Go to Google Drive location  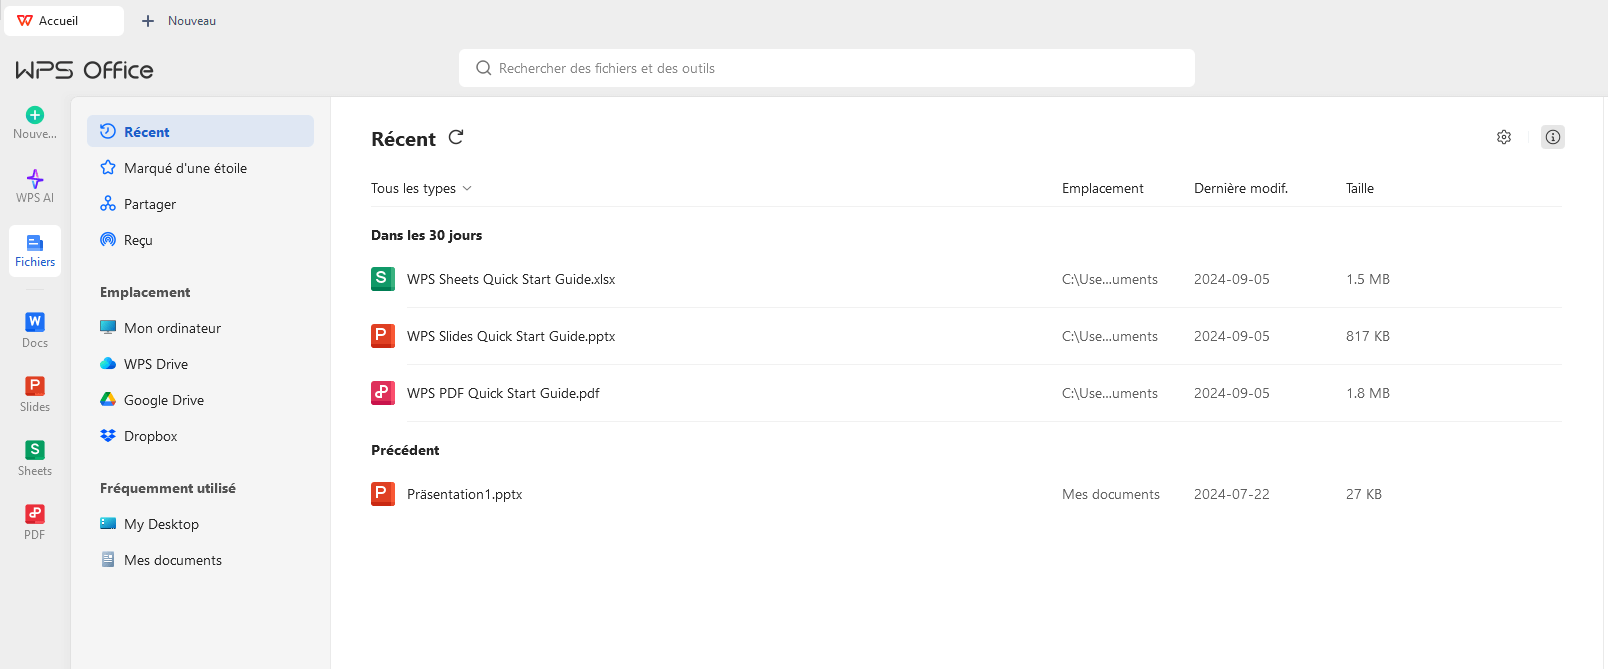(163, 400)
